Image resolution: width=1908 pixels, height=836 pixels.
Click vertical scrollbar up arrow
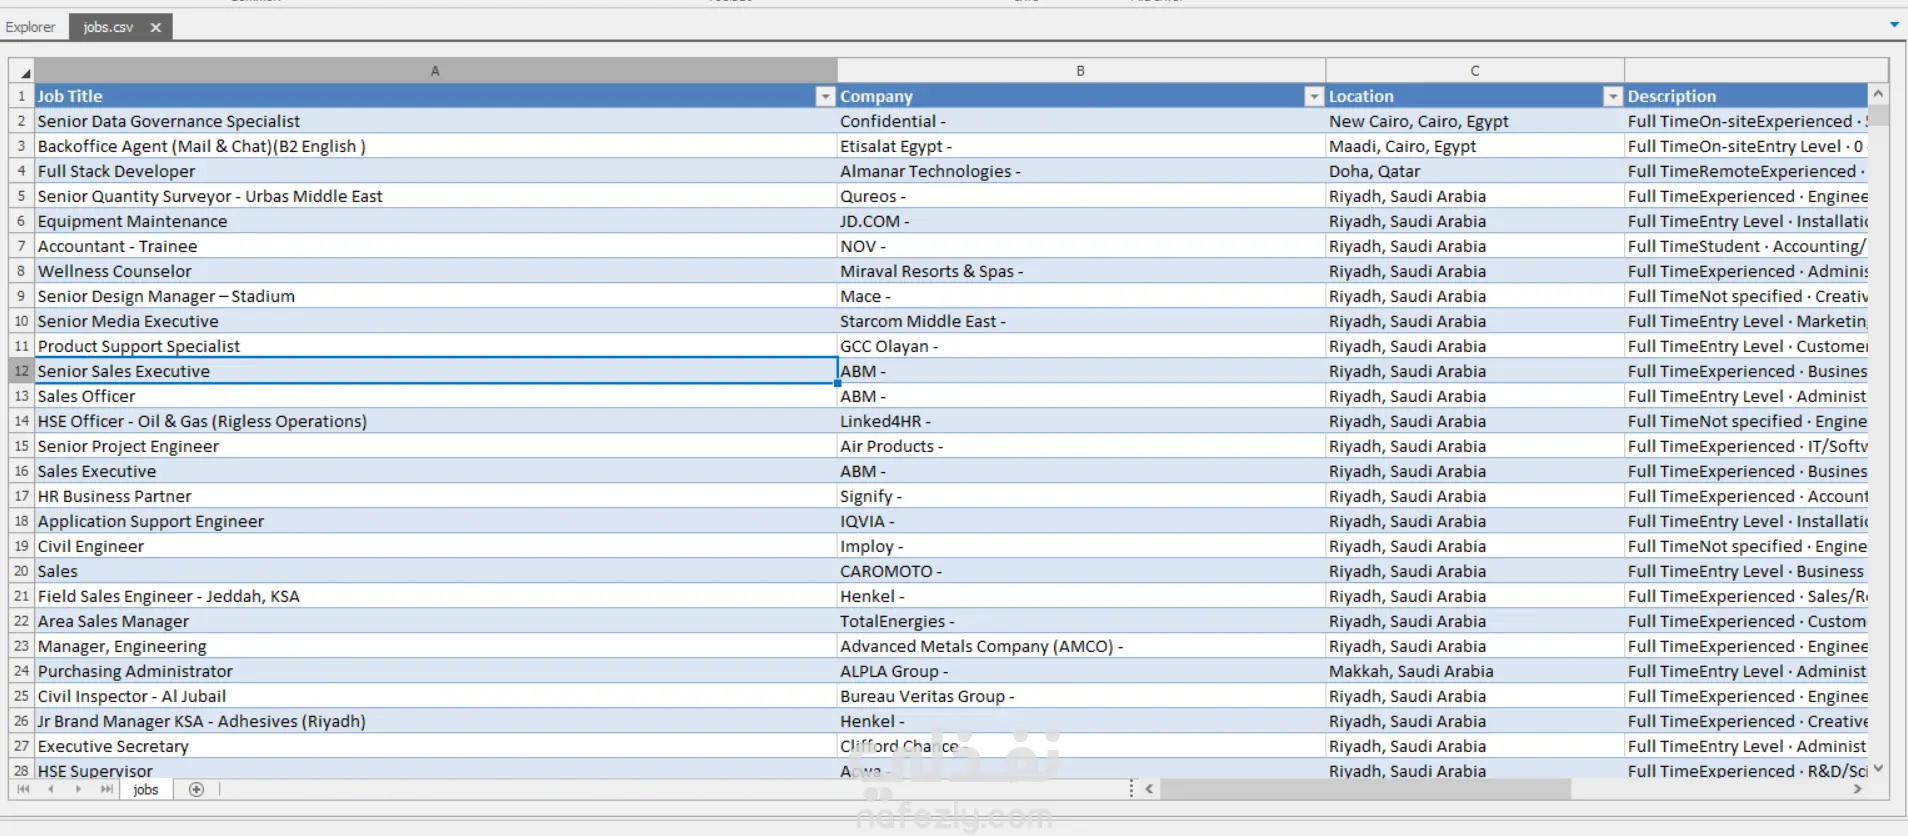1878,94
